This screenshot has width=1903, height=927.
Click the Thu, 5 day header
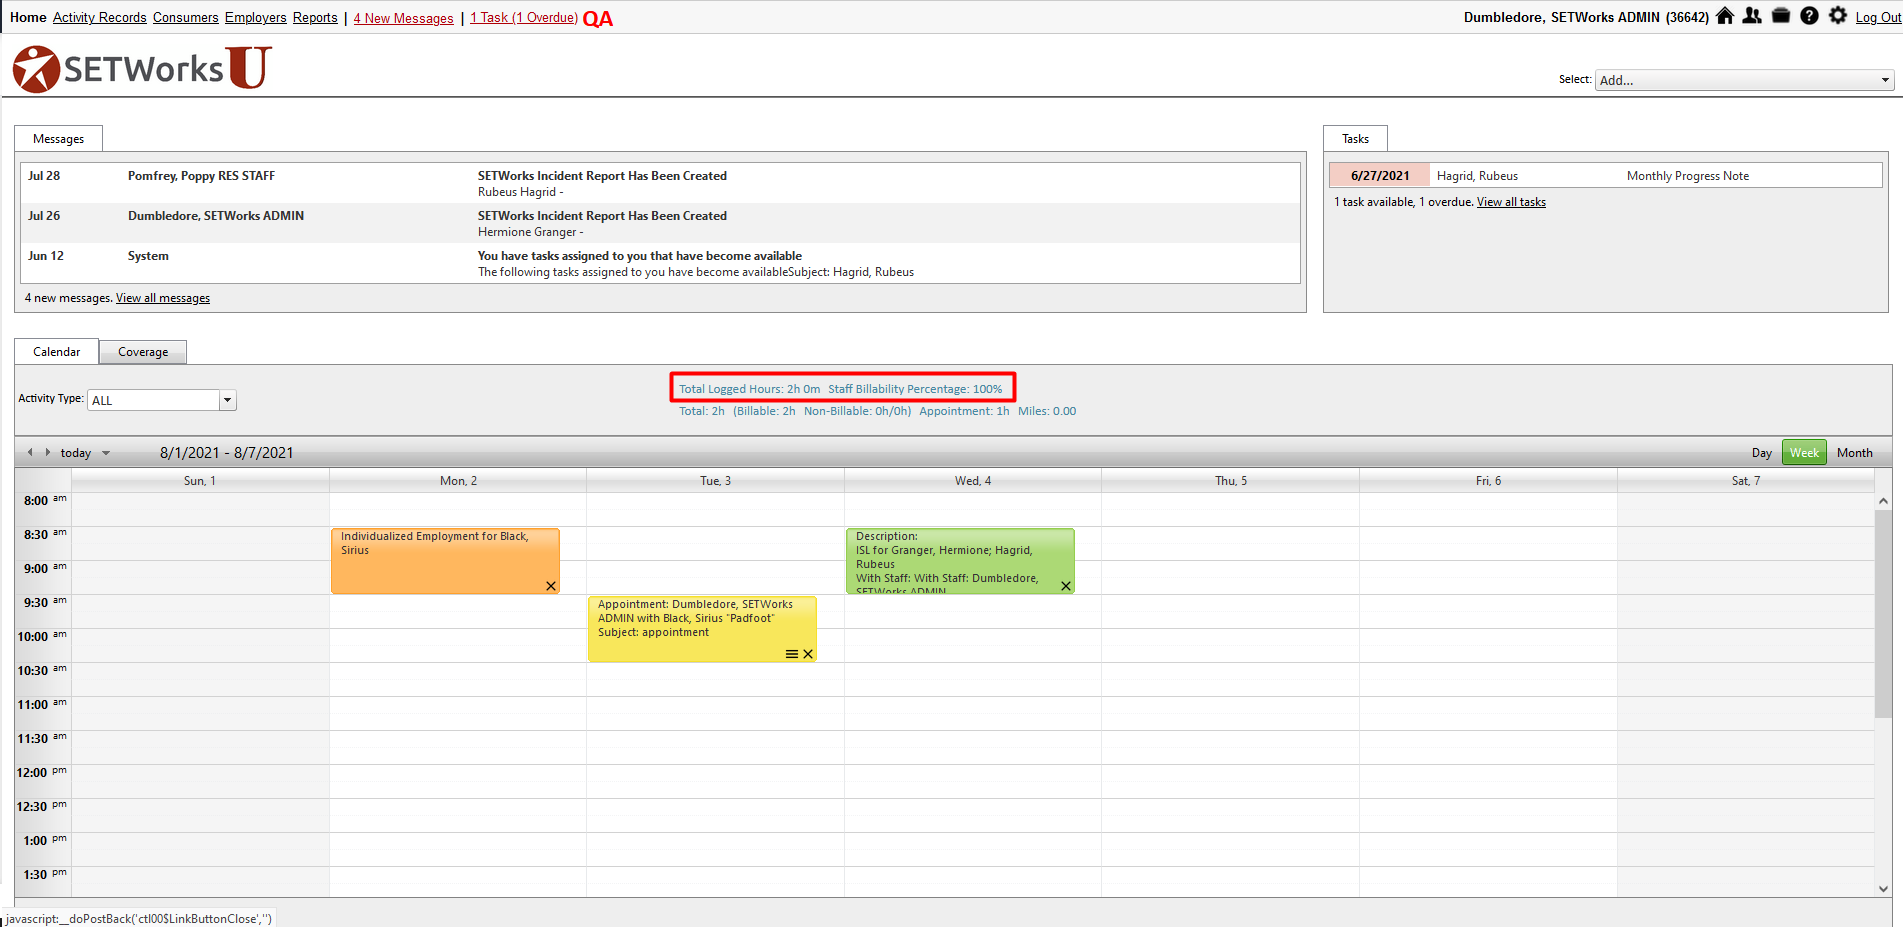pyautogui.click(x=1231, y=481)
